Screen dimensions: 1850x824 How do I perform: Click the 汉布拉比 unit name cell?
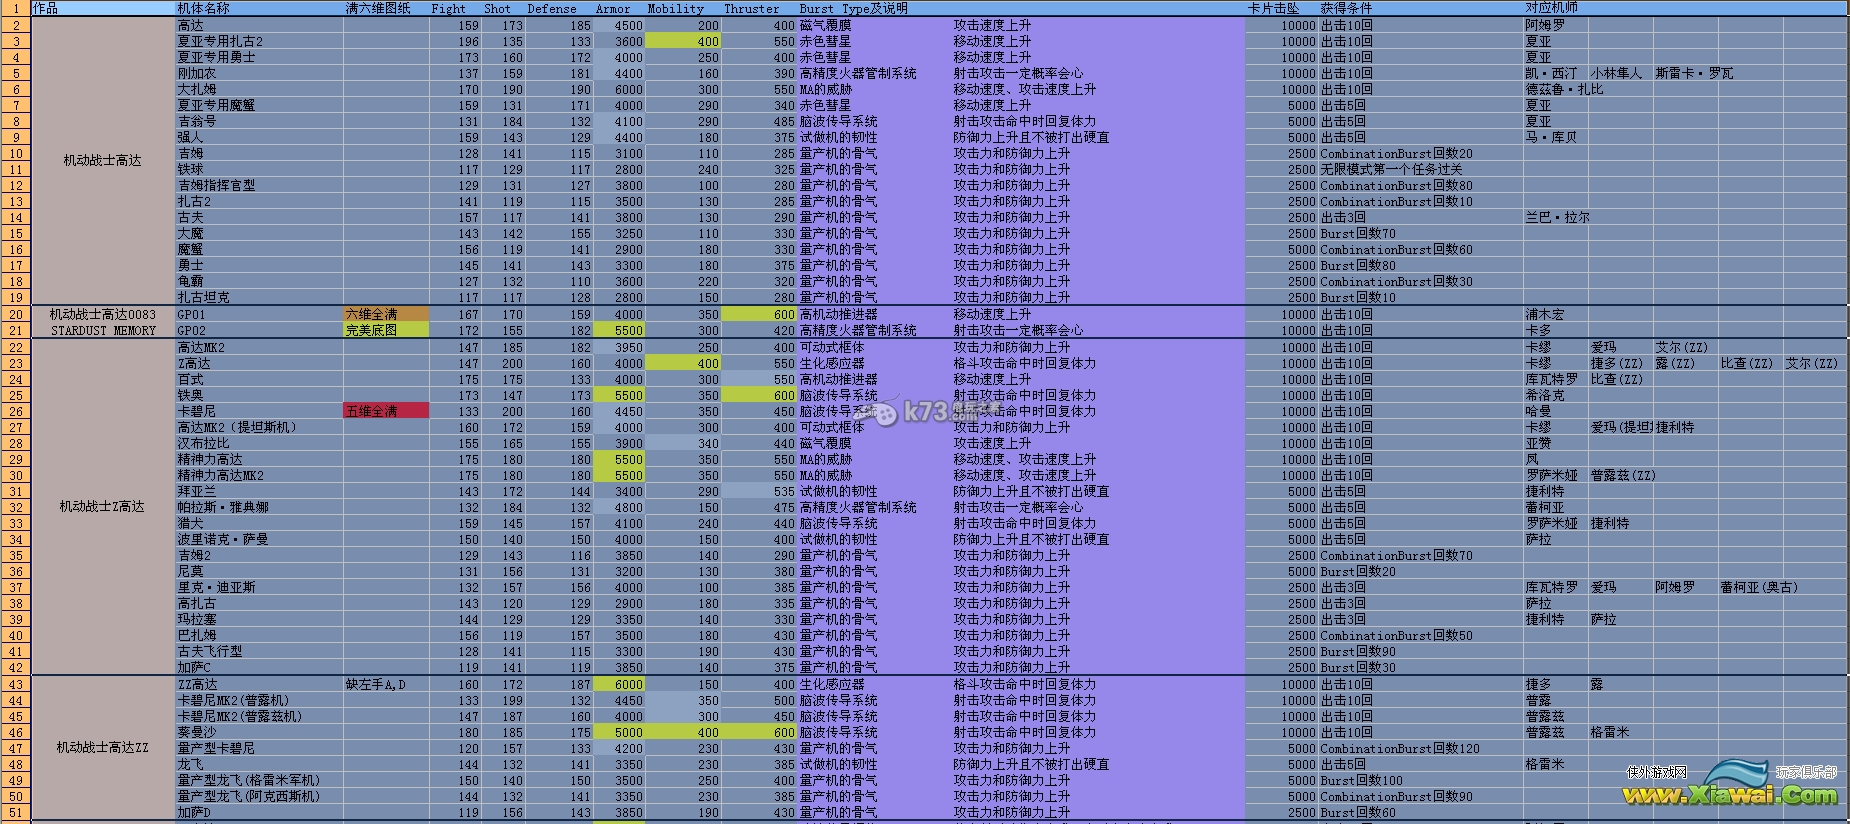259,443
